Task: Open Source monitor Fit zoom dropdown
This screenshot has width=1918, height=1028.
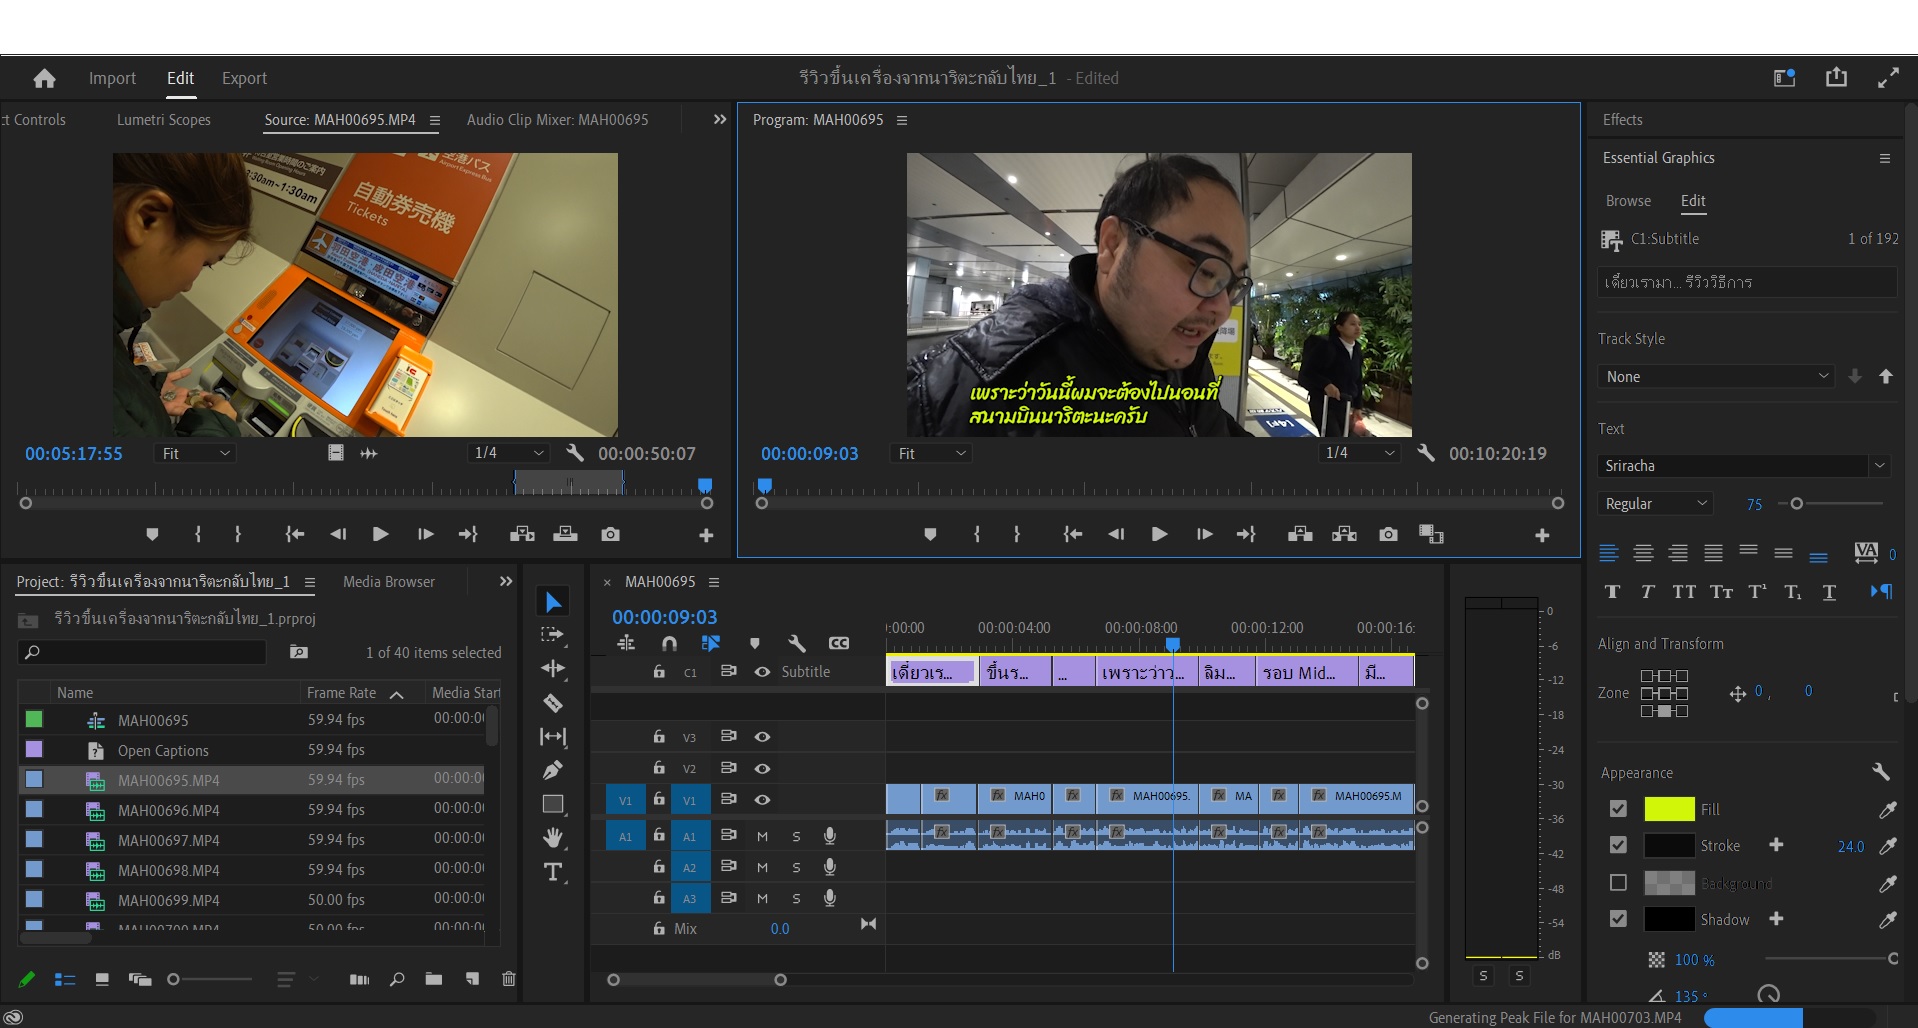Action: pyautogui.click(x=195, y=453)
